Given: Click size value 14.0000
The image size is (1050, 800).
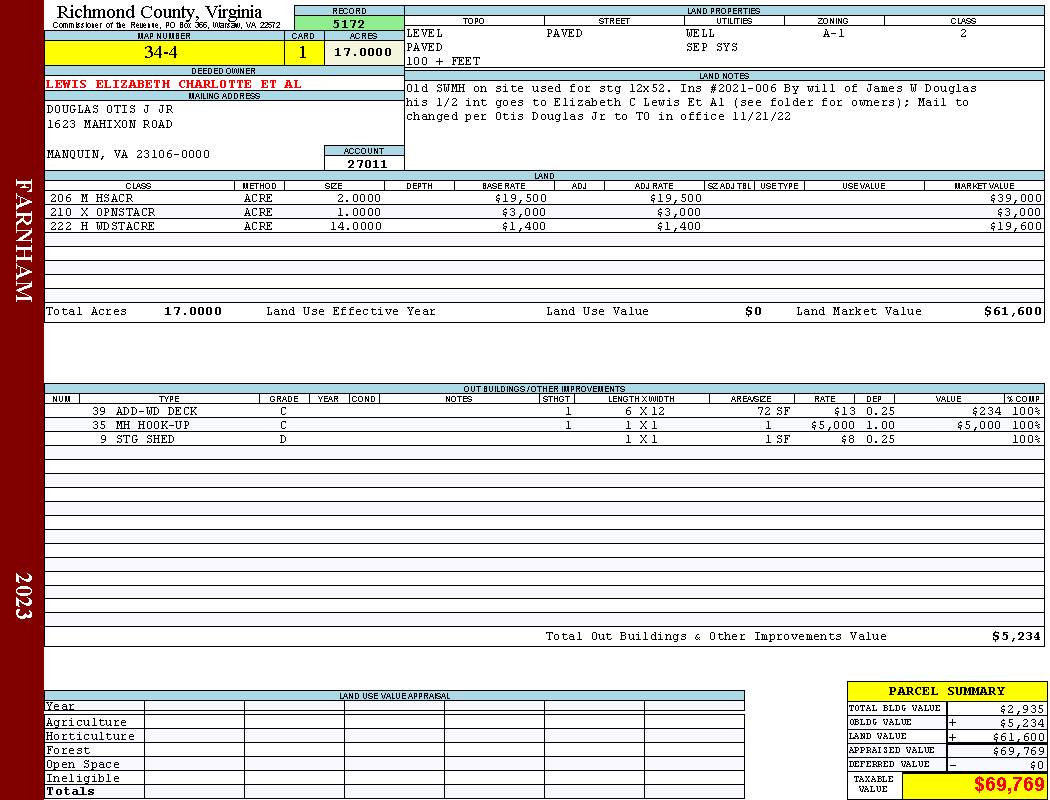Looking at the screenshot, I should (x=356, y=226).
